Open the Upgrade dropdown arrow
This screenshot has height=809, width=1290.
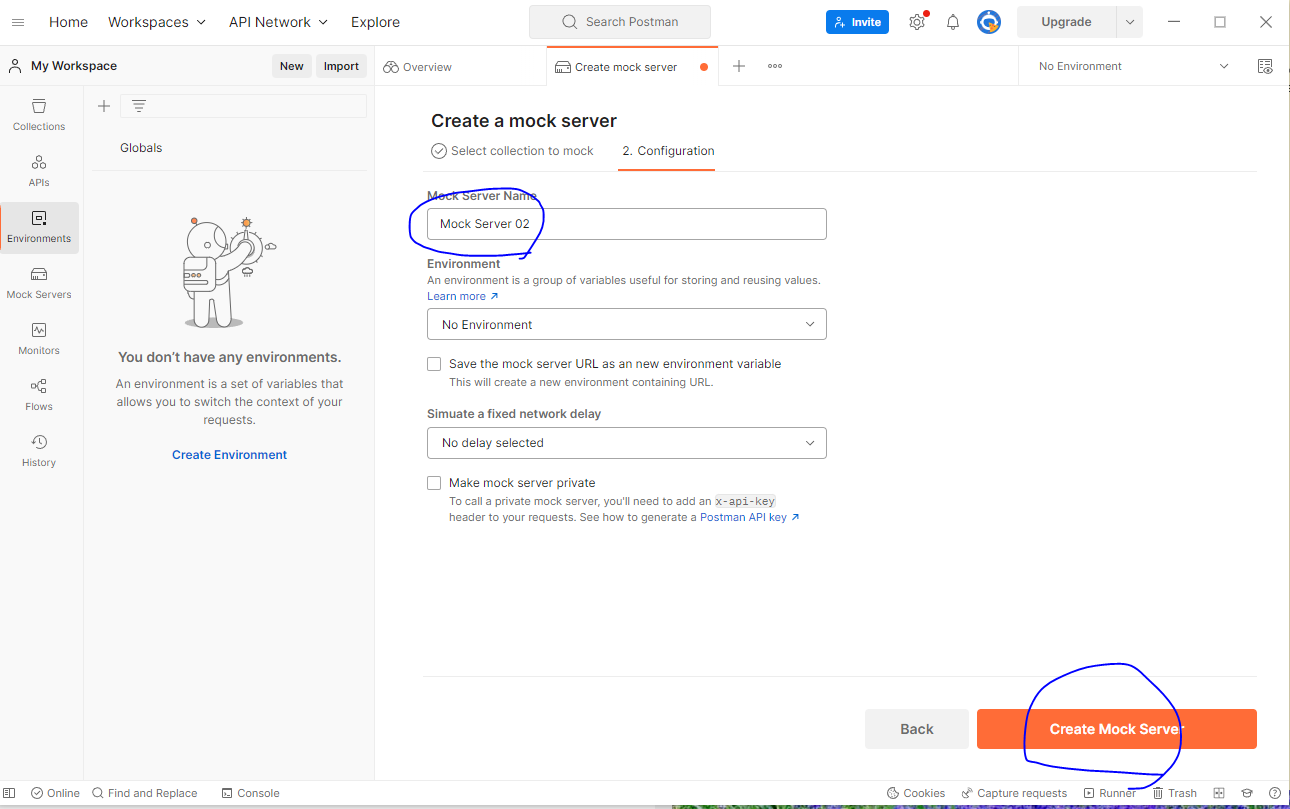point(1130,22)
